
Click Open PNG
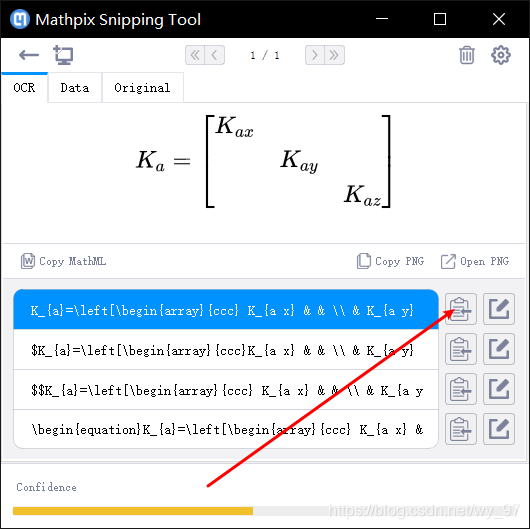475,261
